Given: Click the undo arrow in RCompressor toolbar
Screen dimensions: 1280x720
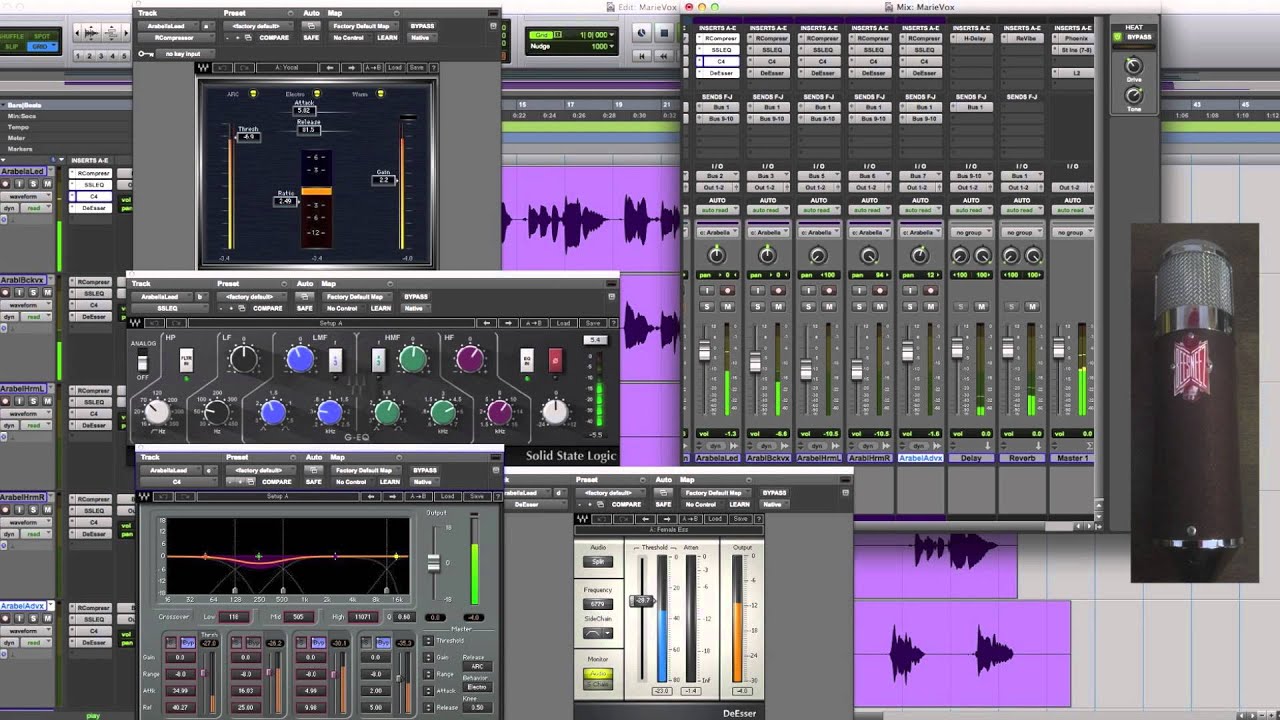Looking at the screenshot, I should point(225,68).
